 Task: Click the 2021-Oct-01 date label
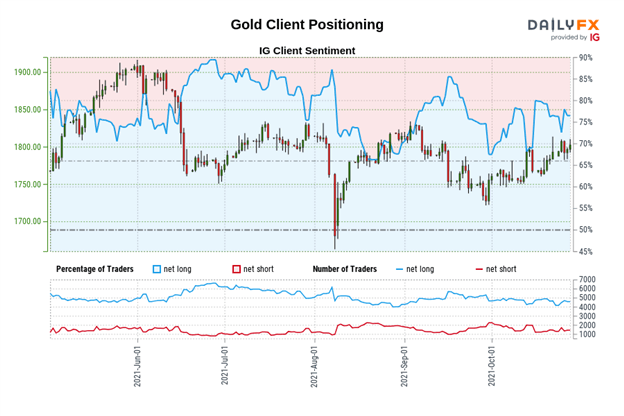tap(492, 366)
